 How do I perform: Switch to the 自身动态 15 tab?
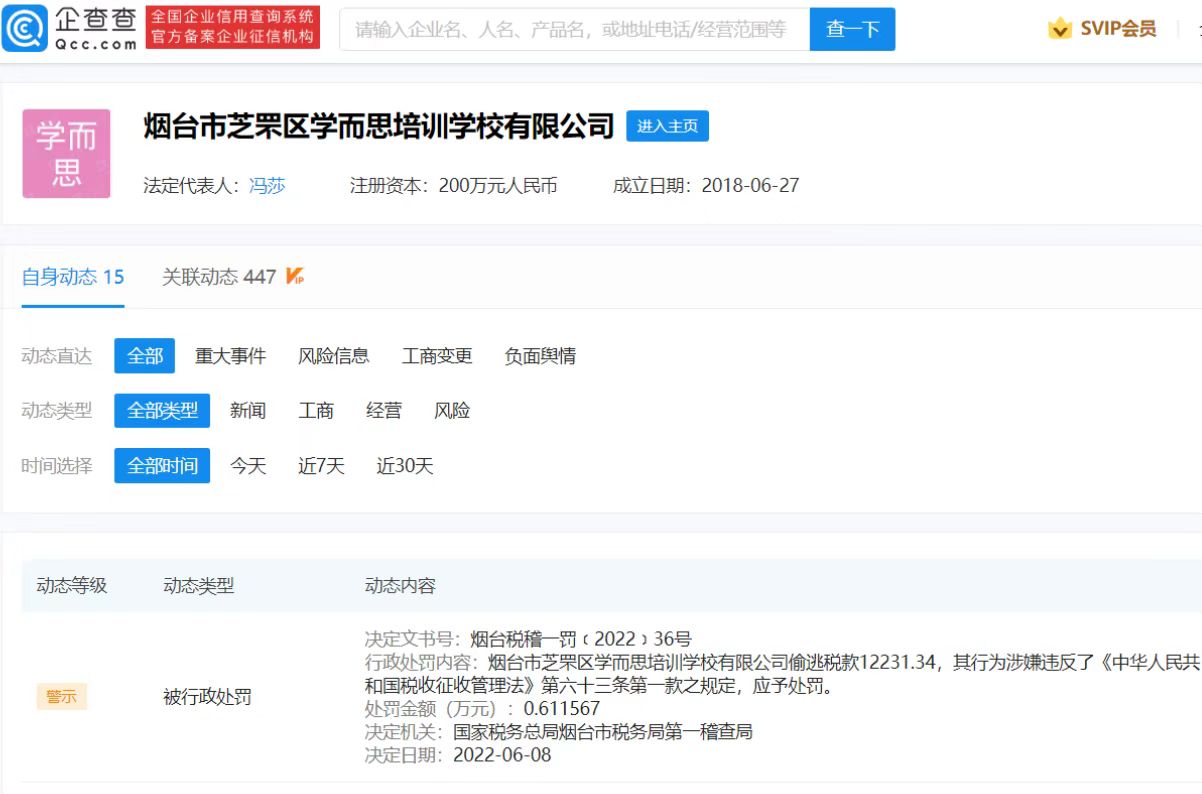click(73, 277)
